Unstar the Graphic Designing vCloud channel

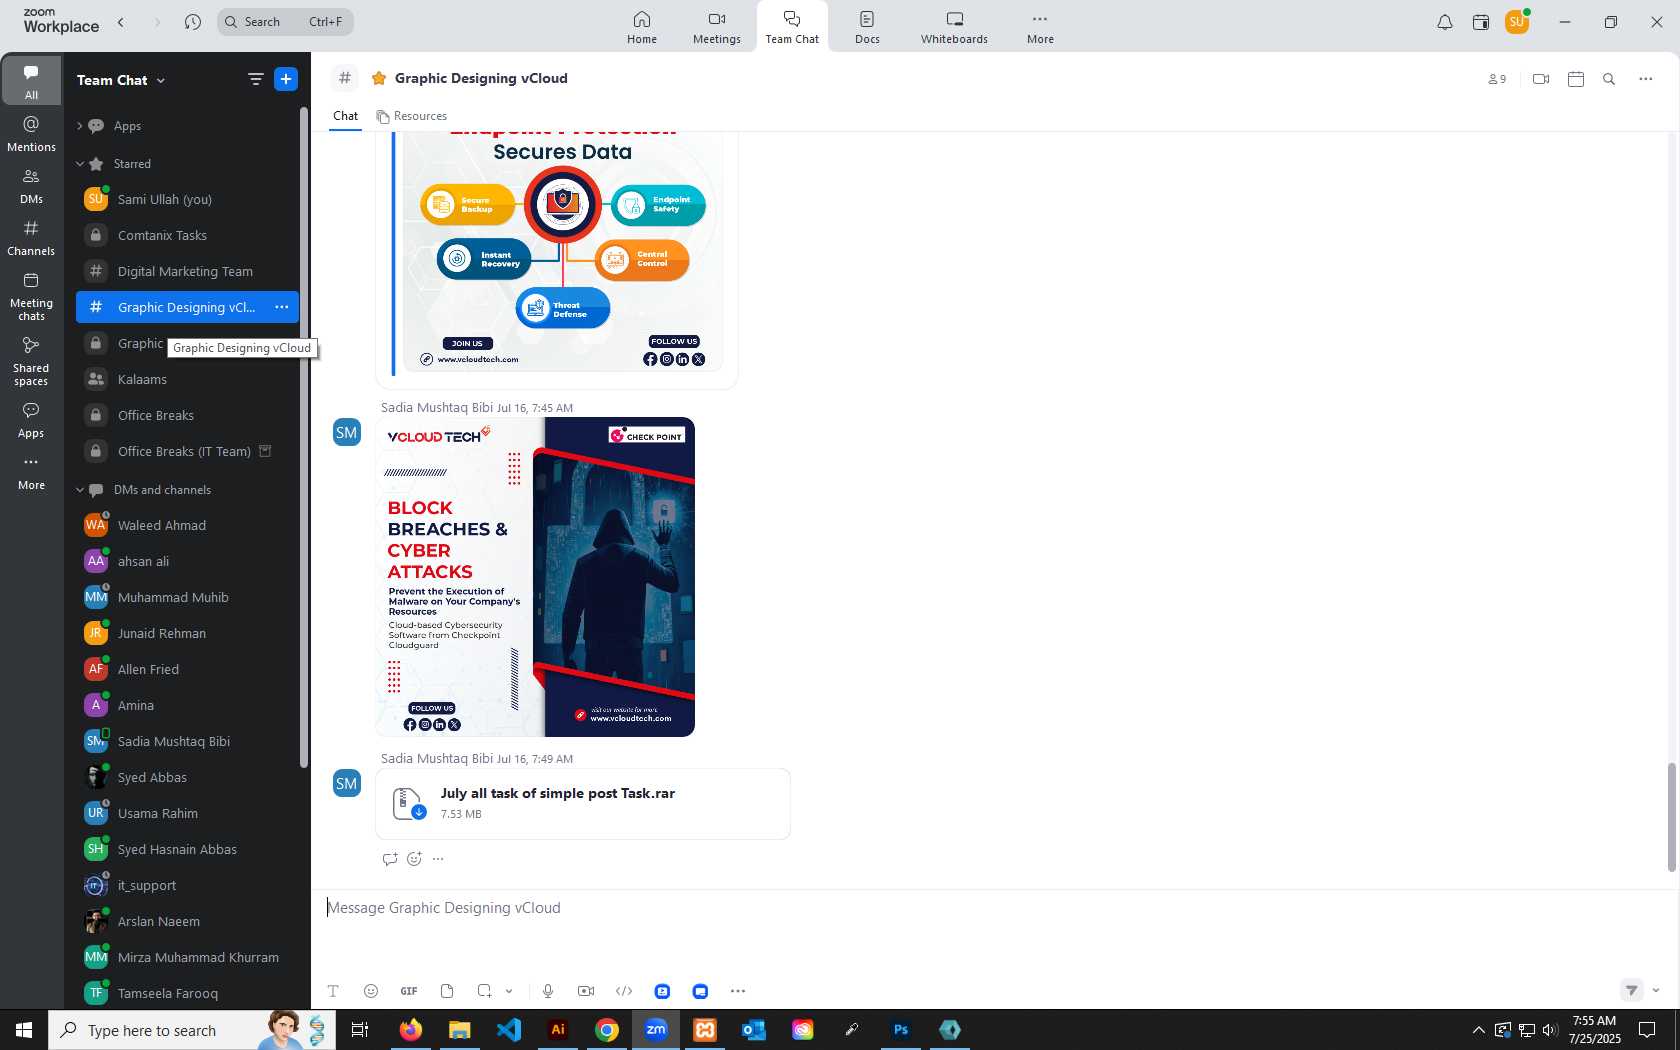tap(379, 78)
